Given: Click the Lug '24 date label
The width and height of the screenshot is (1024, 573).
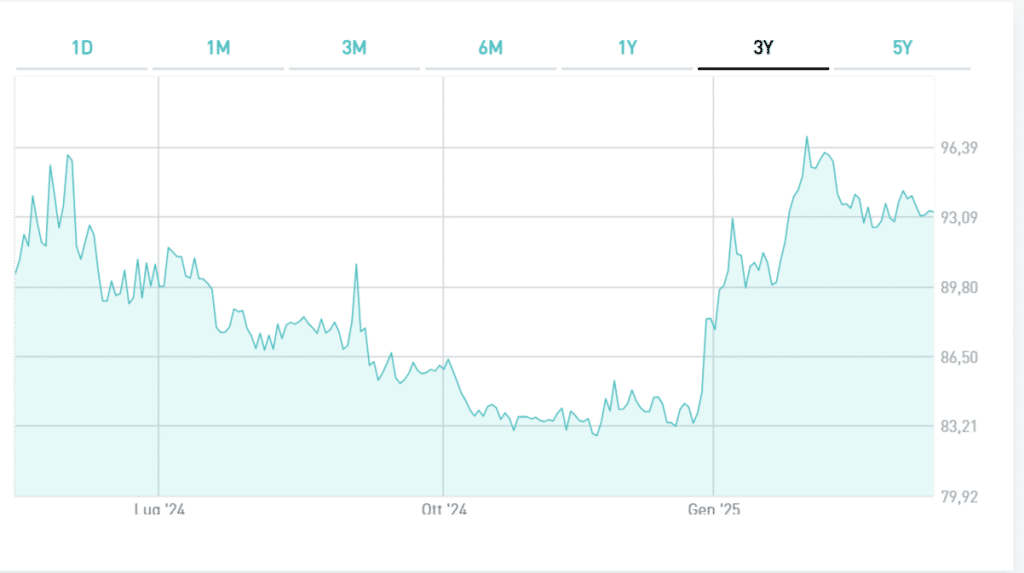Looking at the screenshot, I should point(160,510).
